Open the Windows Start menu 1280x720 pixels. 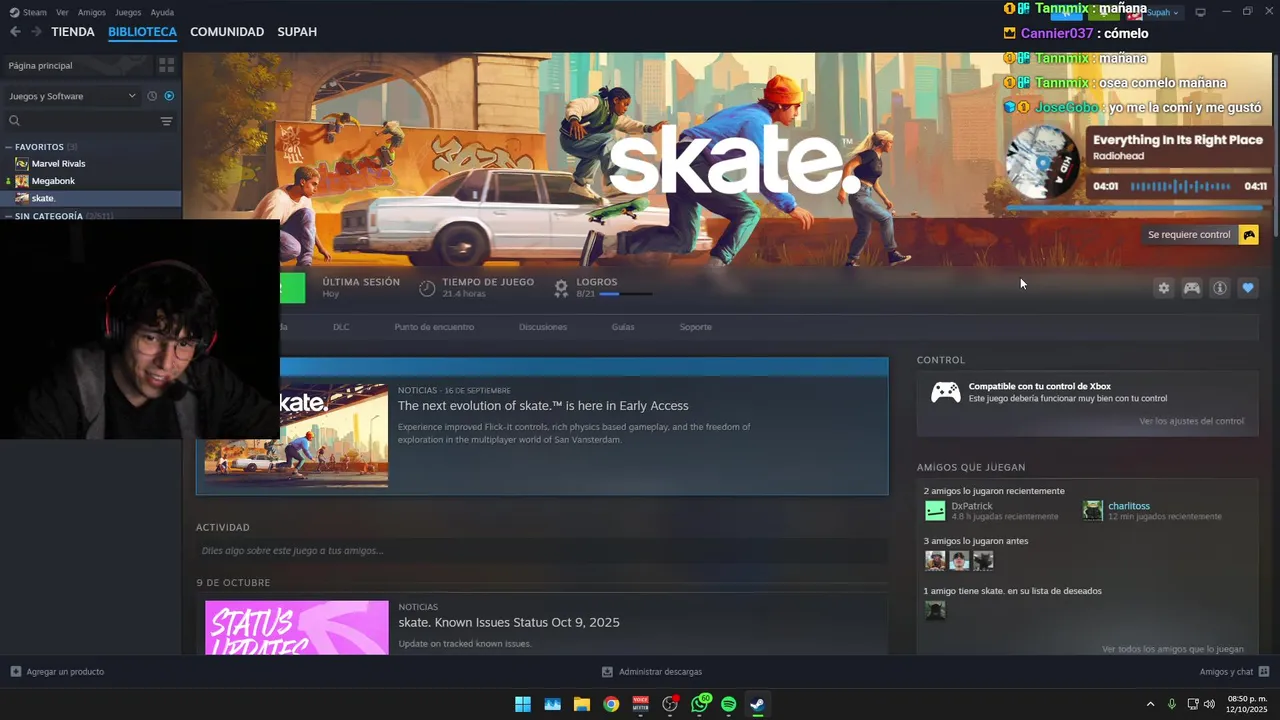pos(523,704)
